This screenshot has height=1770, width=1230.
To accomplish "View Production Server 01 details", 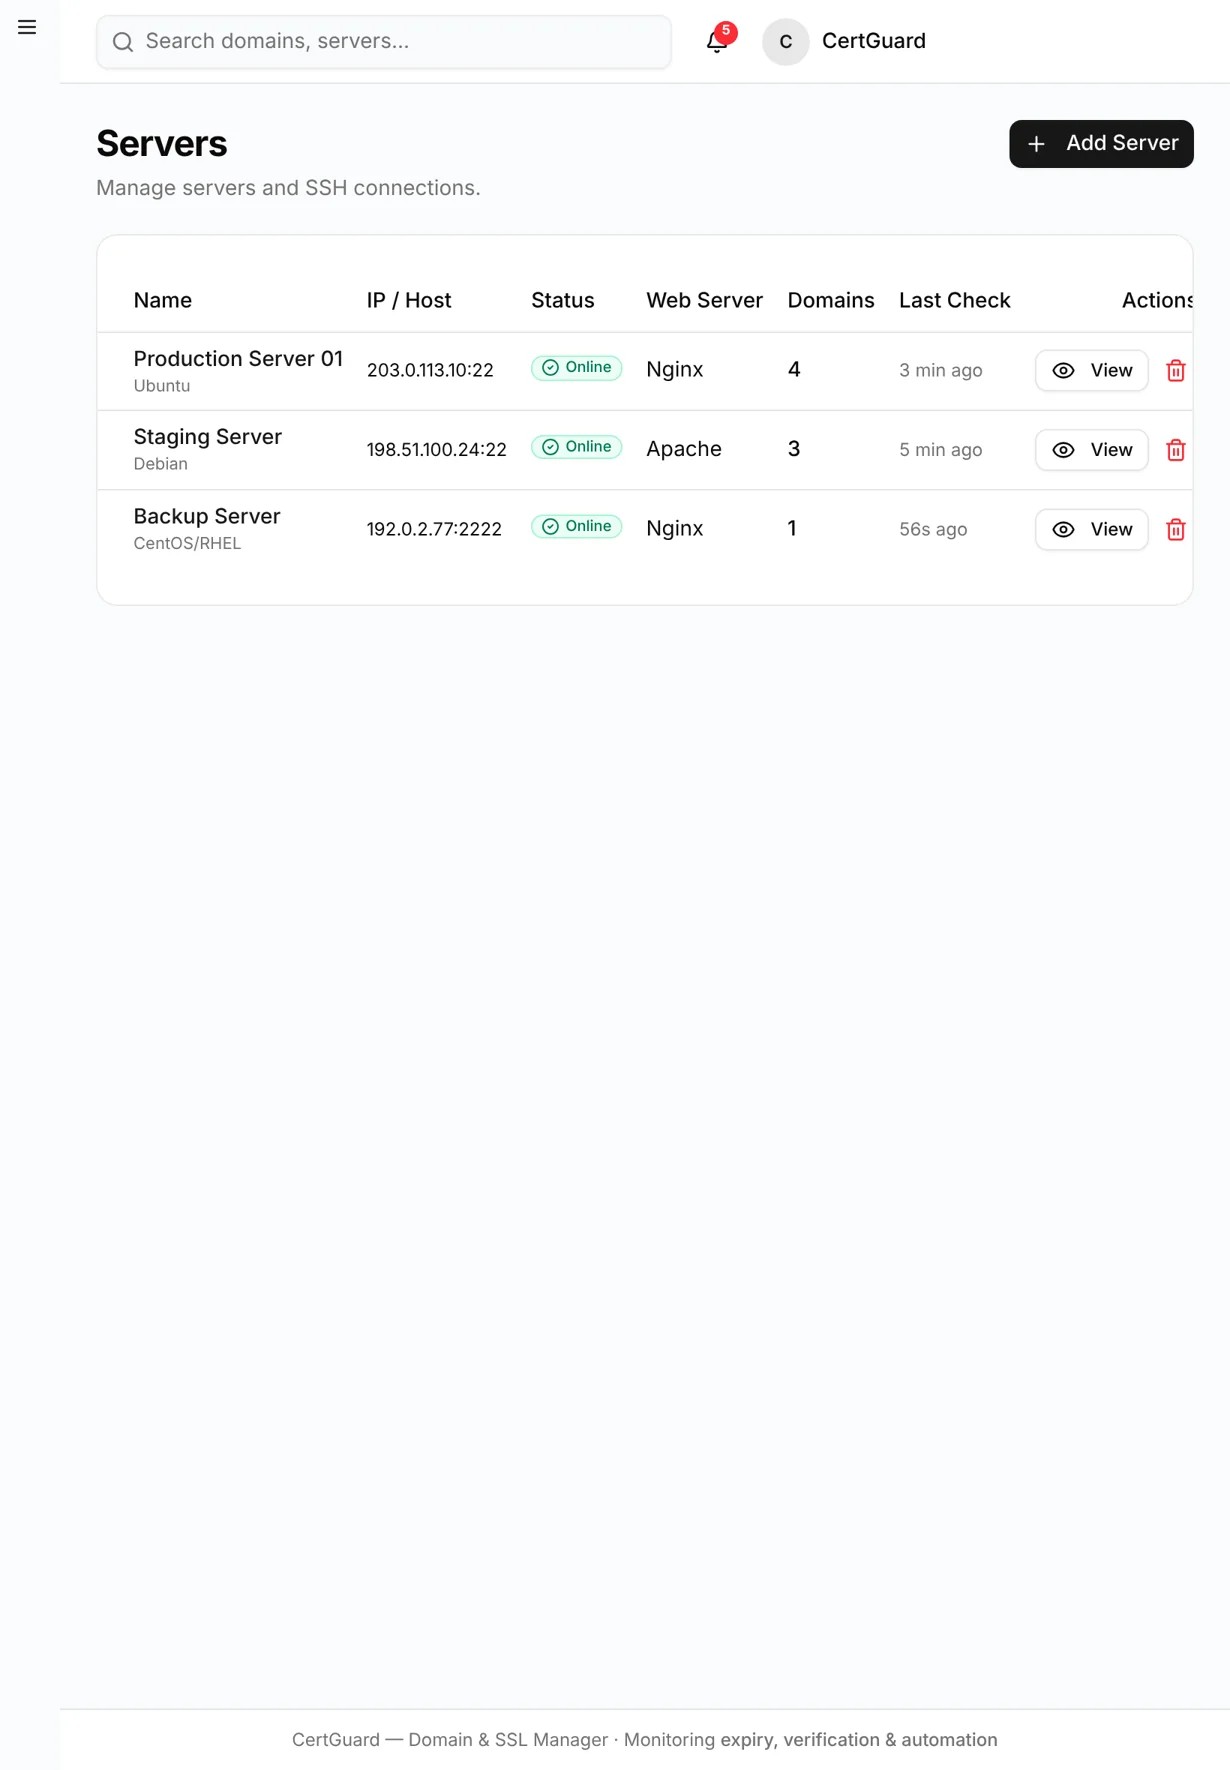I will click(x=1091, y=370).
